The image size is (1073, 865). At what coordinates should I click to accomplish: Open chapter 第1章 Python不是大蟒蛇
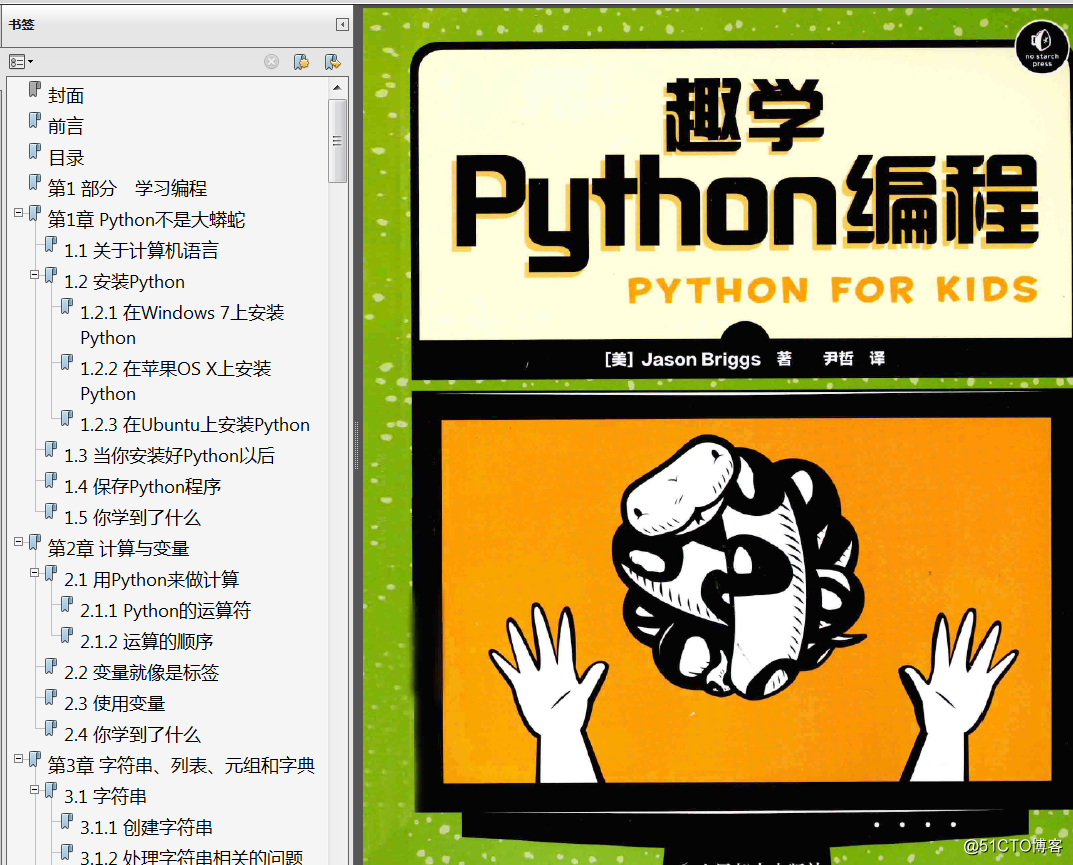[x=146, y=220]
